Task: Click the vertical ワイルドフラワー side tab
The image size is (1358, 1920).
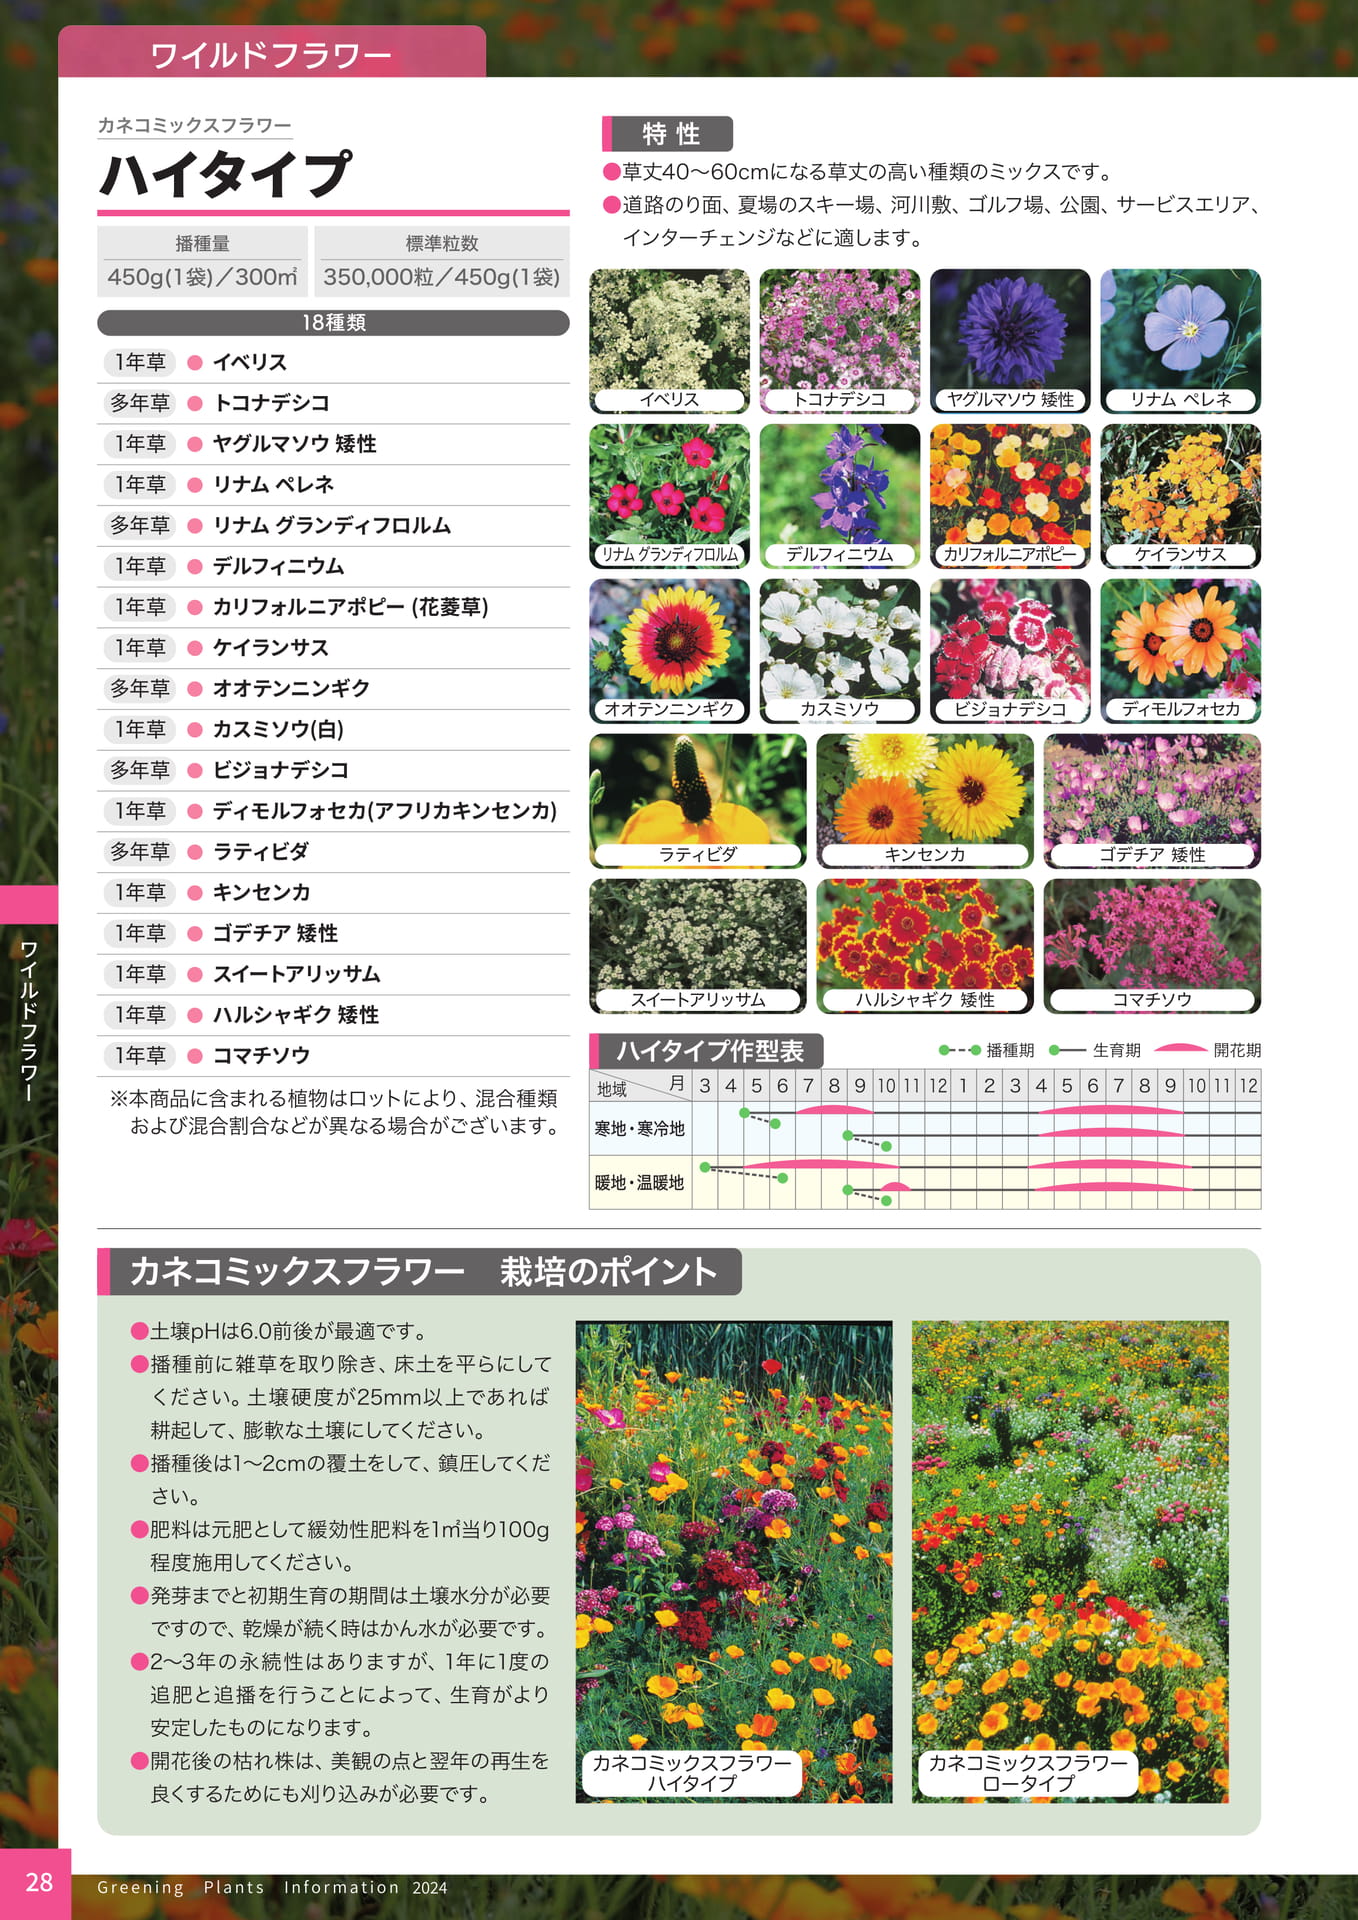Action: (x=29, y=1020)
